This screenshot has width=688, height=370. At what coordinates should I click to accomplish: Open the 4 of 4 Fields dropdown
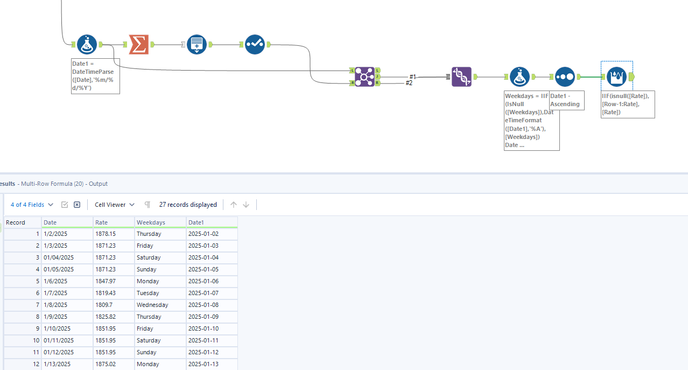(32, 205)
